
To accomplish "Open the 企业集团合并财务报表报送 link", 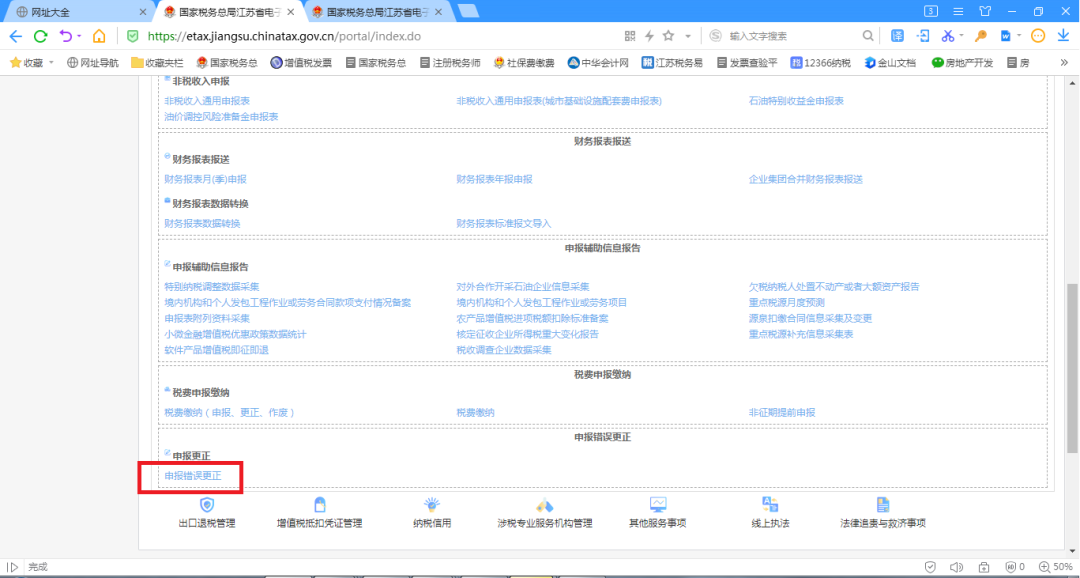I will coord(806,179).
